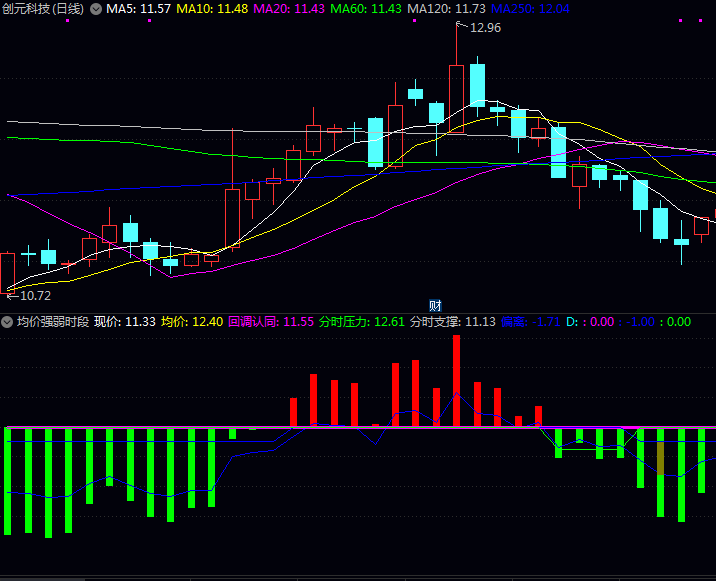Image resolution: width=716 pixels, height=581 pixels.
Task: Click the 财 financial info marker
Action: [435, 306]
